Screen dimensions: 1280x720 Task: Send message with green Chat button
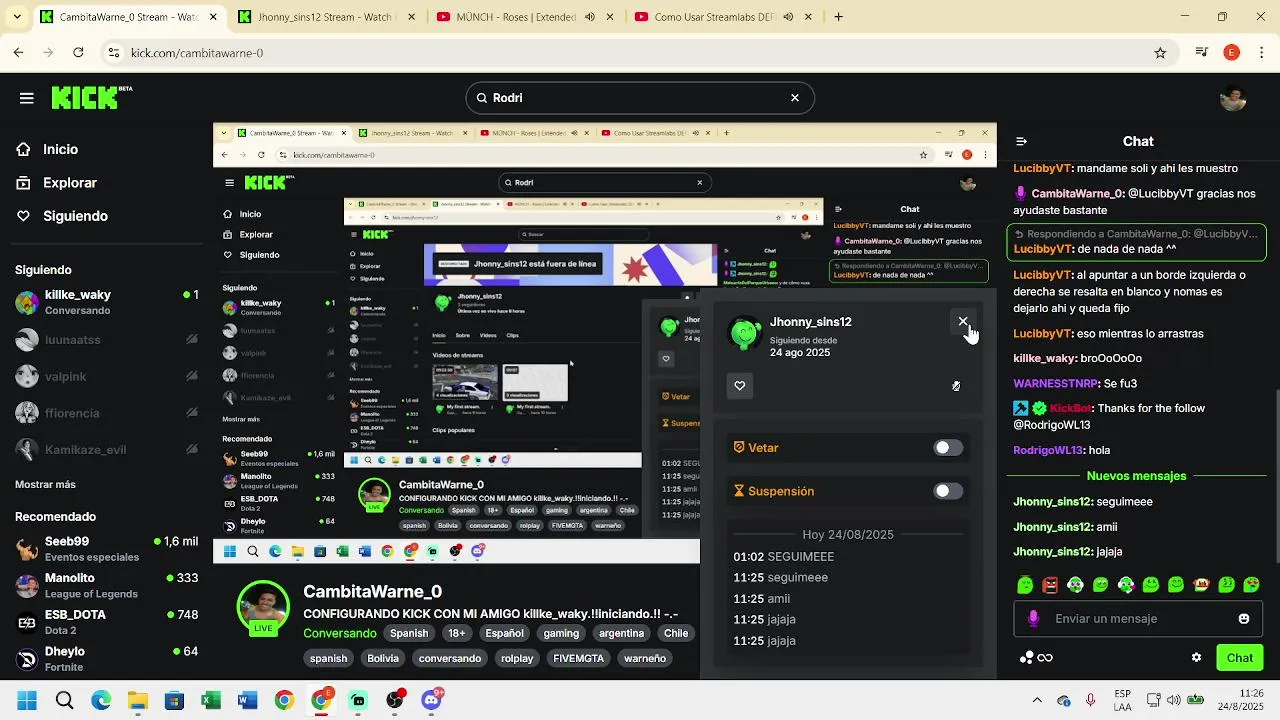tap(1240, 658)
